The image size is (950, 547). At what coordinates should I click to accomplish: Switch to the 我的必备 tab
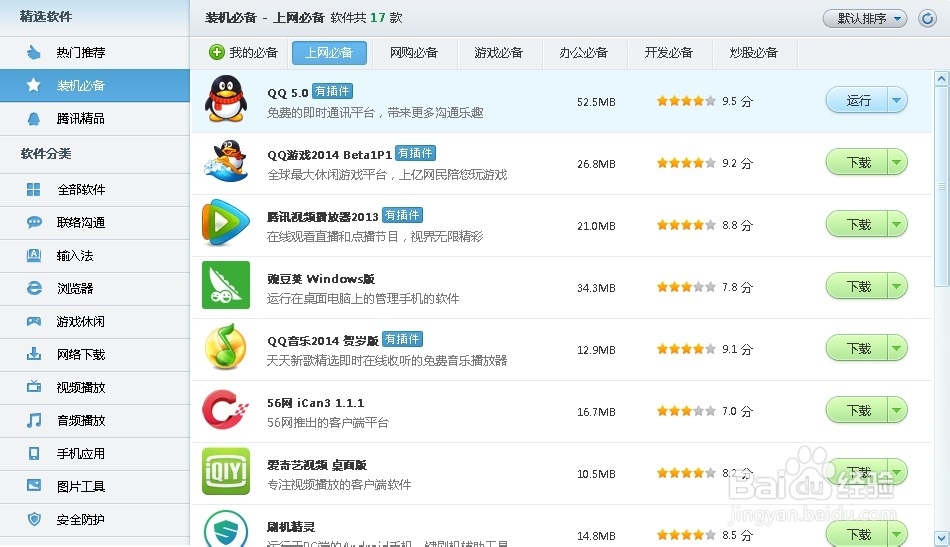tap(244, 53)
